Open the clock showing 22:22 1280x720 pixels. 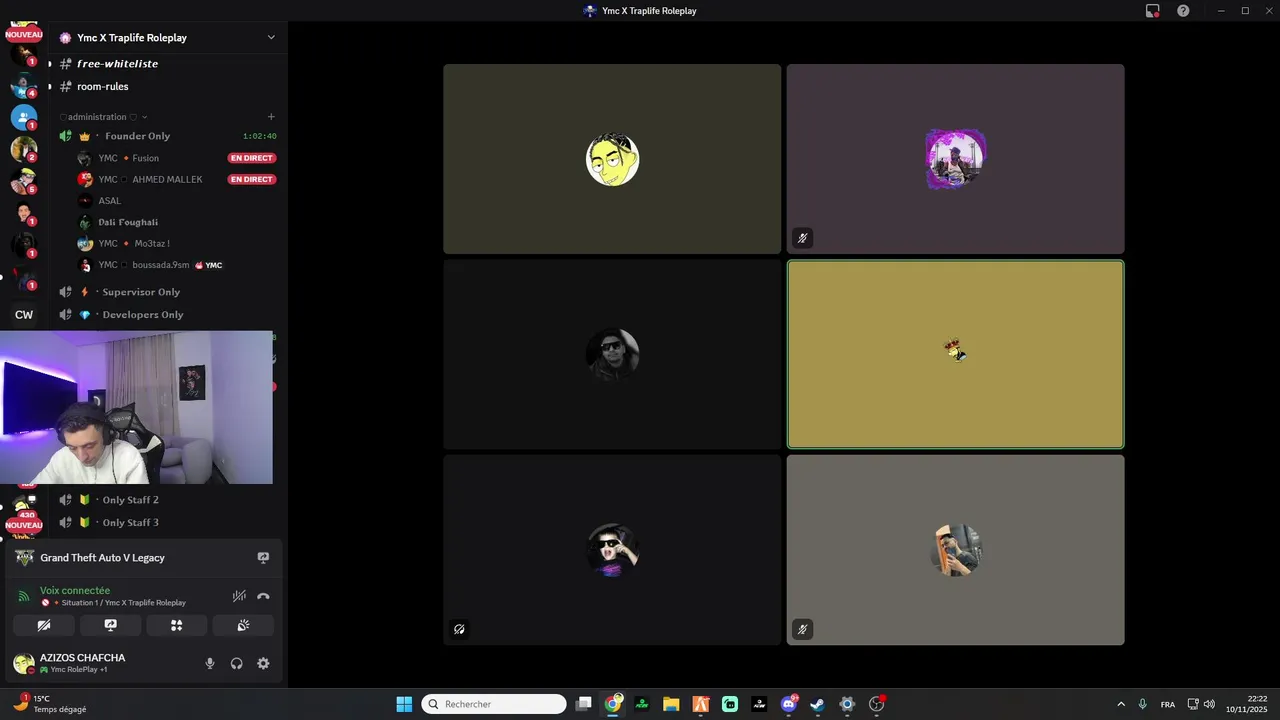(x=1247, y=704)
